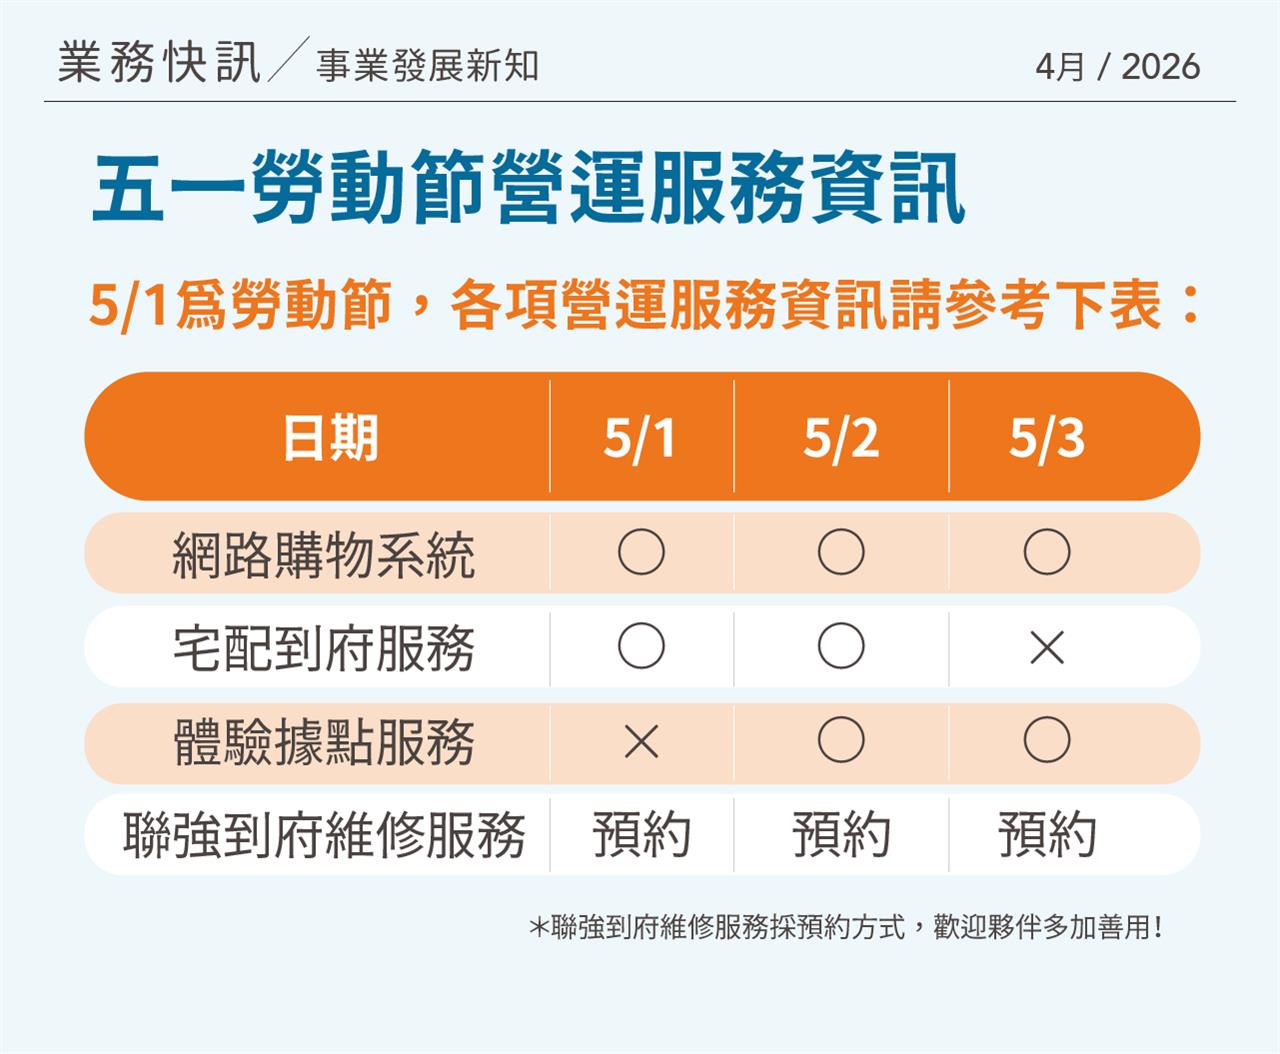The width and height of the screenshot is (1280, 1054).
Task: Click the 日期 header cell
Action: (x=330, y=438)
